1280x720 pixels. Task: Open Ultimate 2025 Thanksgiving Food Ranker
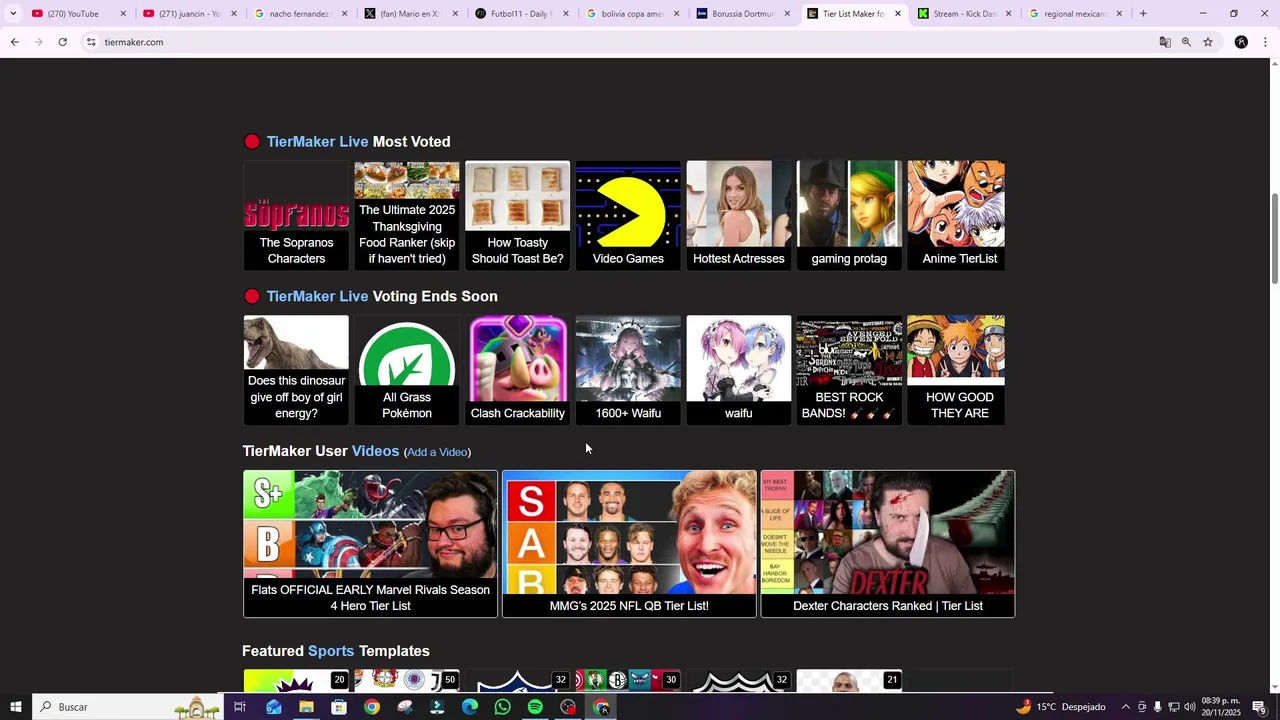[x=406, y=215]
